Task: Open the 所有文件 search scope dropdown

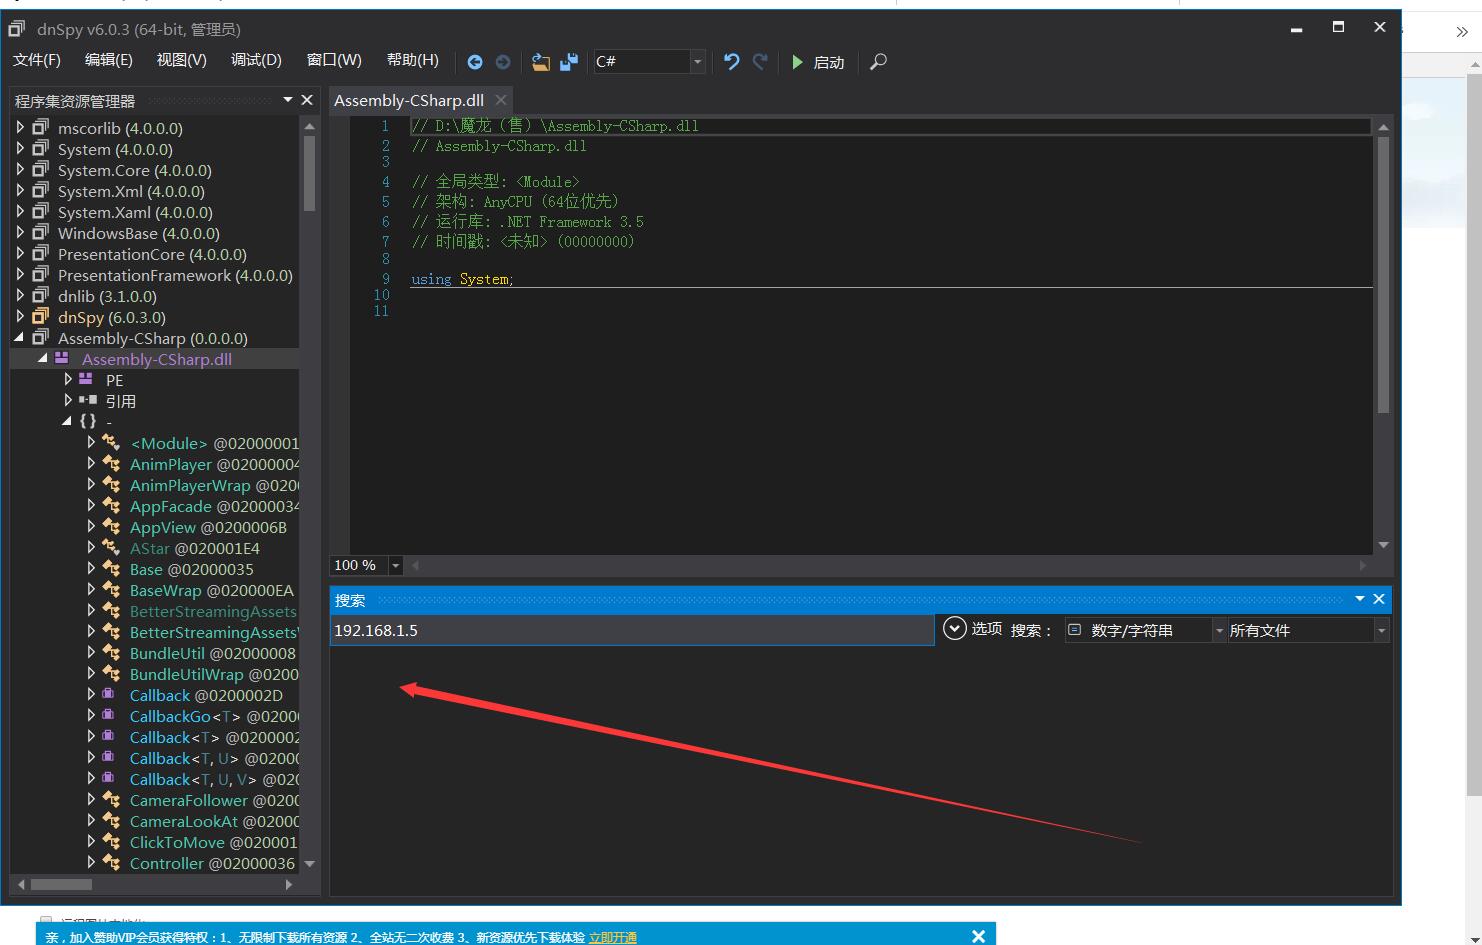Action: (1381, 631)
